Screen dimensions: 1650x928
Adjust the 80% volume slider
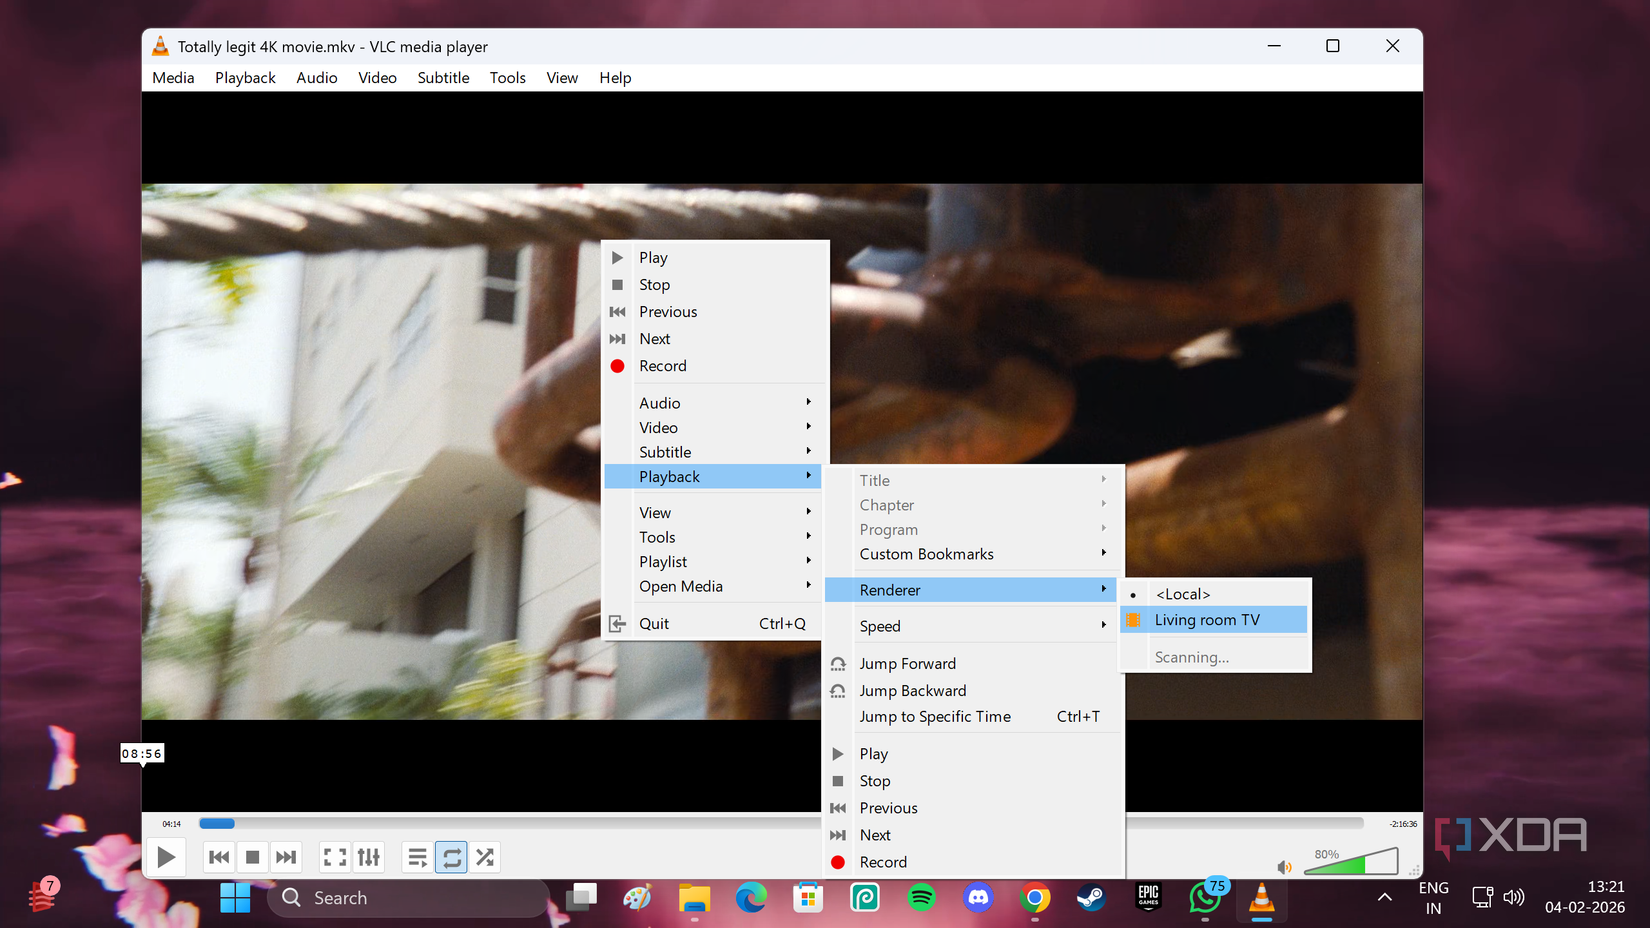(1350, 861)
